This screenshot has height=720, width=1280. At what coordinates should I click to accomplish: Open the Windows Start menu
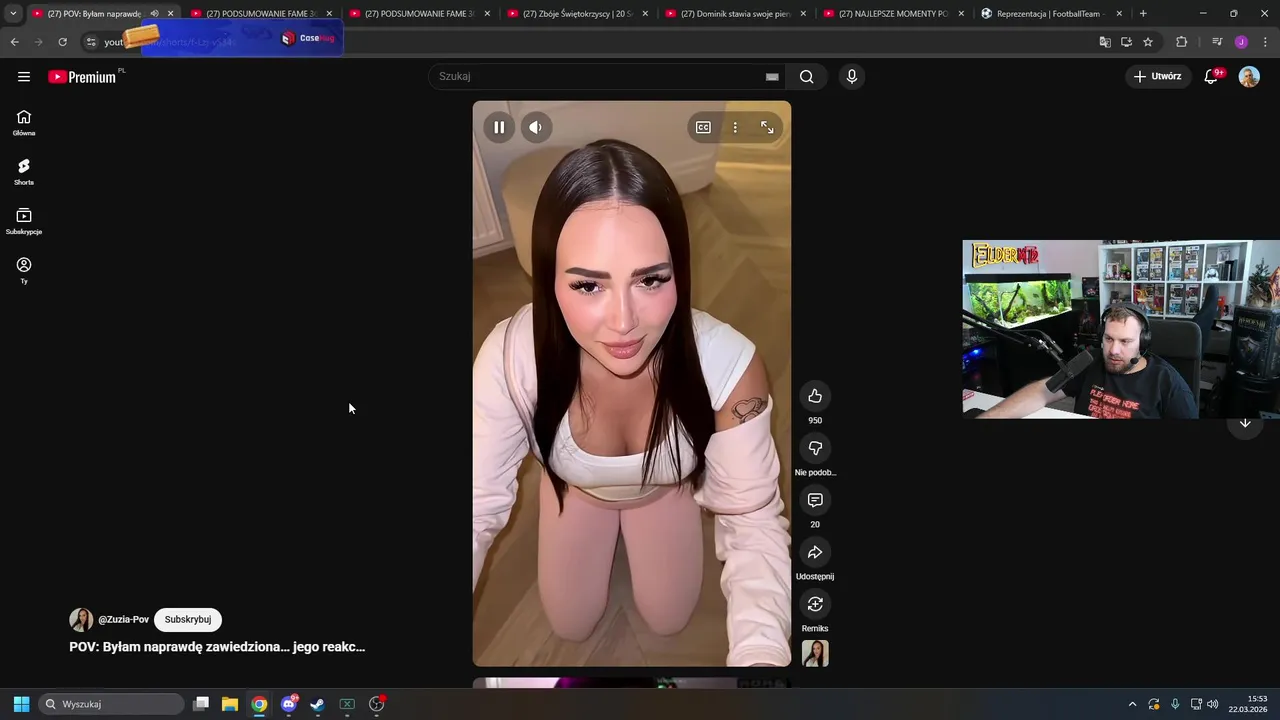point(21,704)
